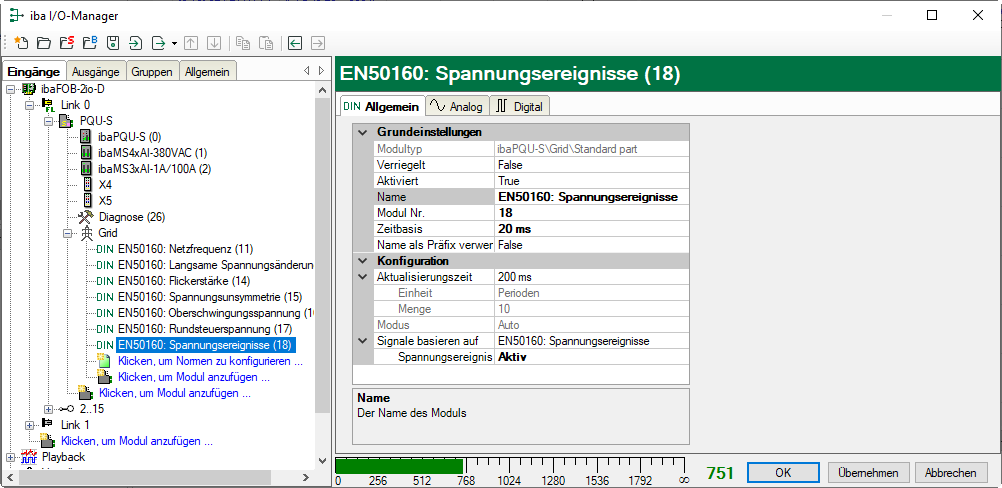Toggle Name als Präfix verwenden value

coord(592,245)
